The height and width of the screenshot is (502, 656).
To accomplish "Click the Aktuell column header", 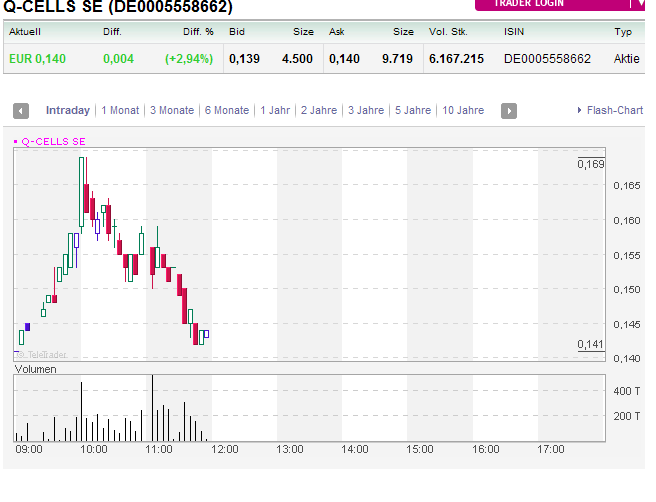I will [25, 32].
